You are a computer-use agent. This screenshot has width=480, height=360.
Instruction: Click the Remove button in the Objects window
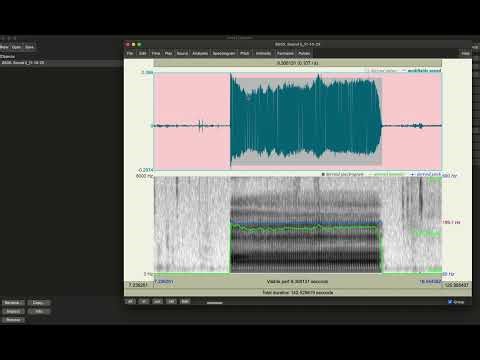point(13,320)
